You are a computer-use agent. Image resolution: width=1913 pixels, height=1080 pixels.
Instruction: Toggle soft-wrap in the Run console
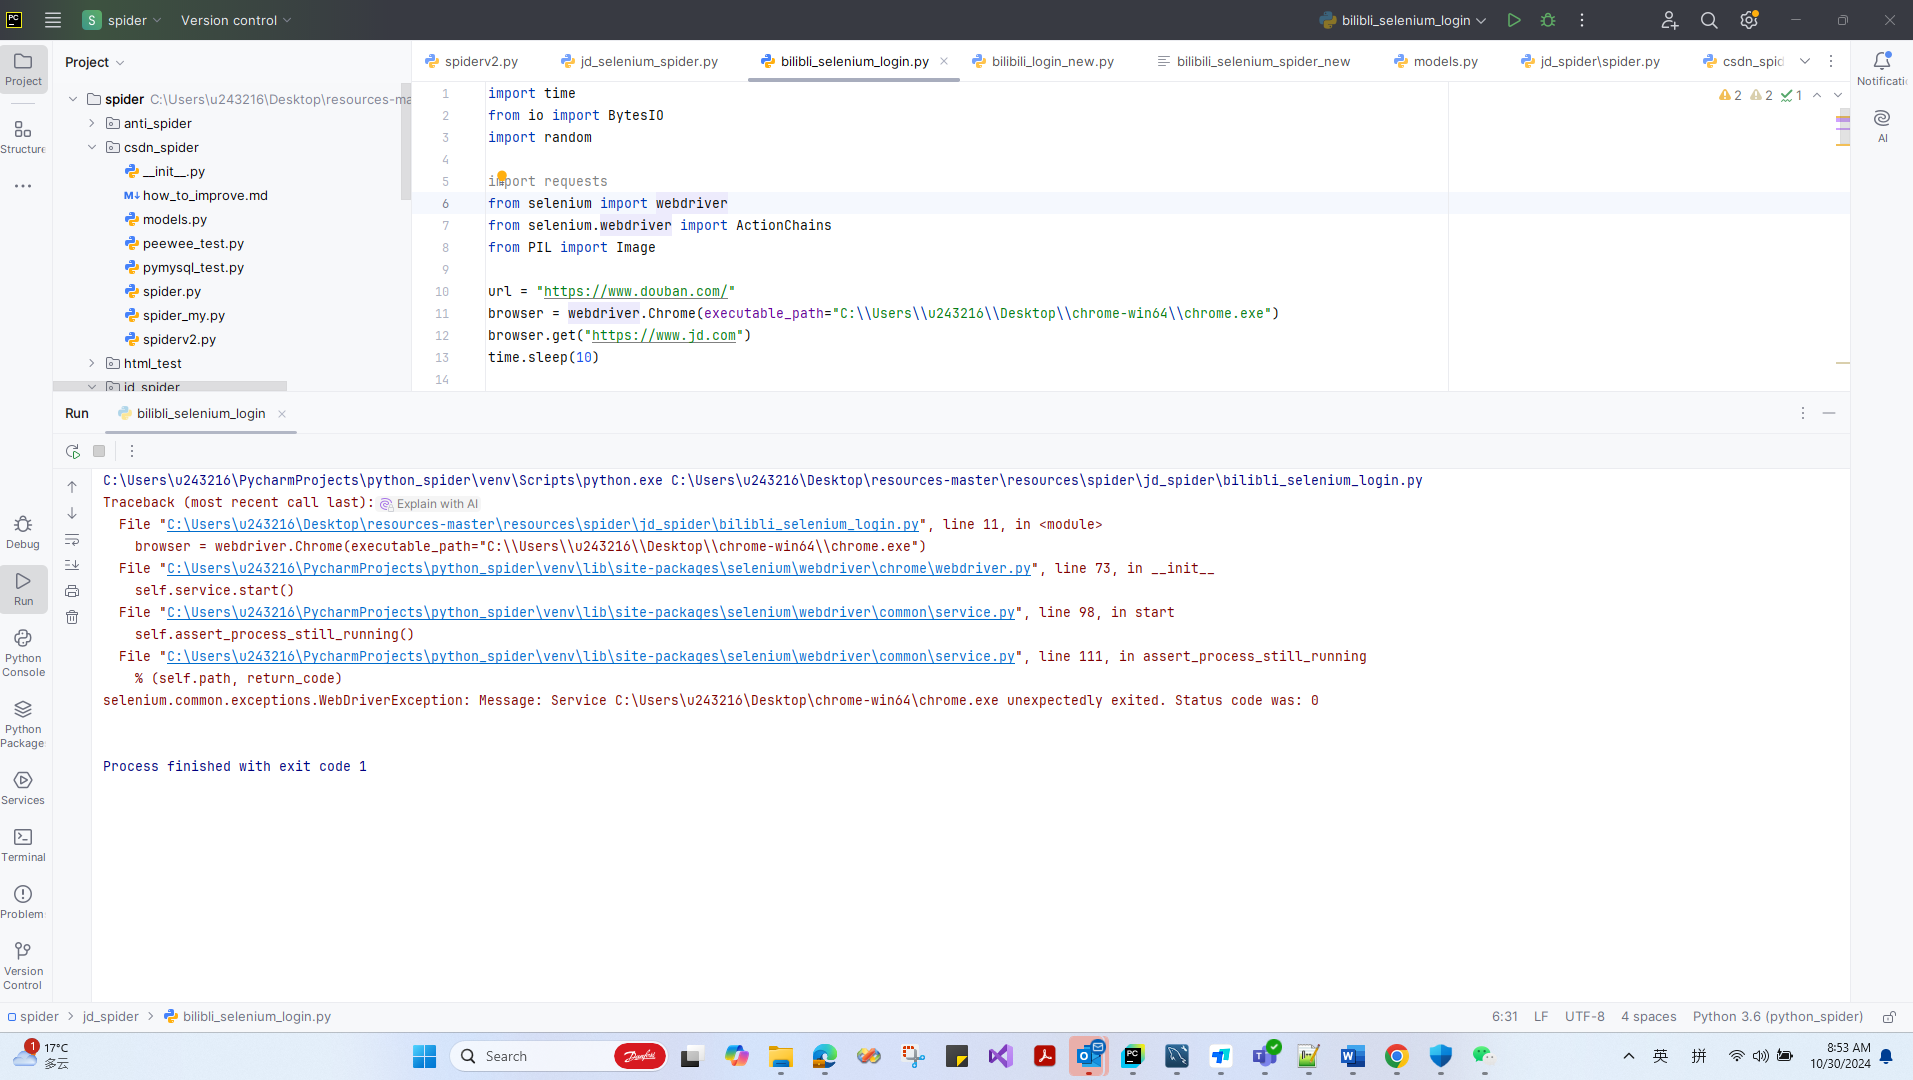72,539
